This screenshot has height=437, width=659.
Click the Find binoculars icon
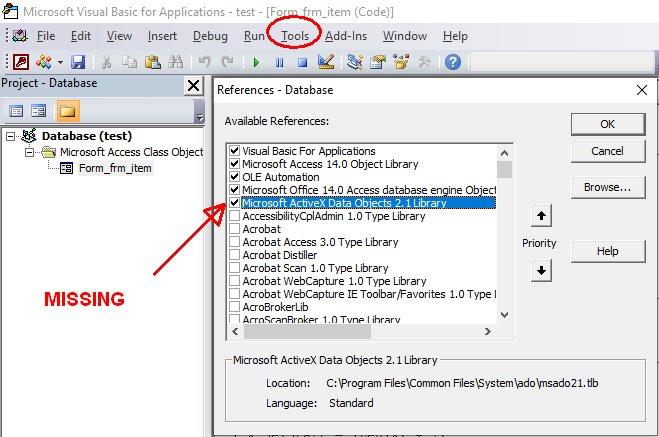click(176, 62)
